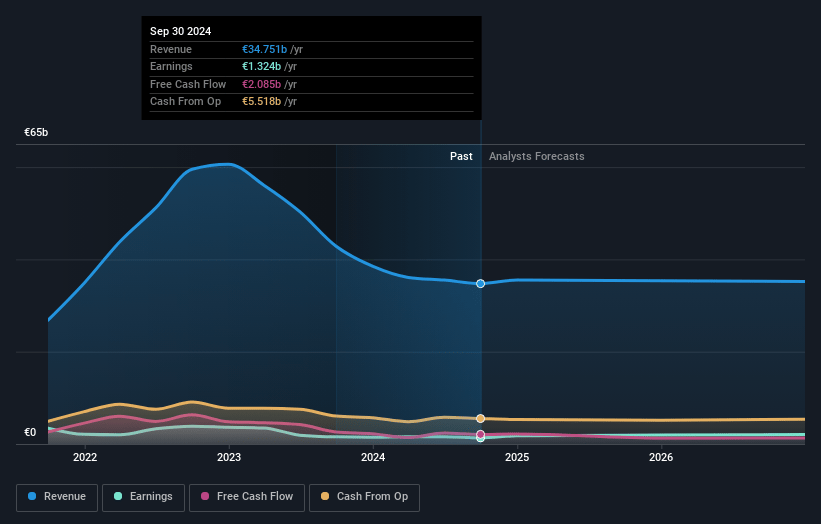Click the orange Cash From Op legend dot
Screen dimensions: 821x524
click(325, 496)
